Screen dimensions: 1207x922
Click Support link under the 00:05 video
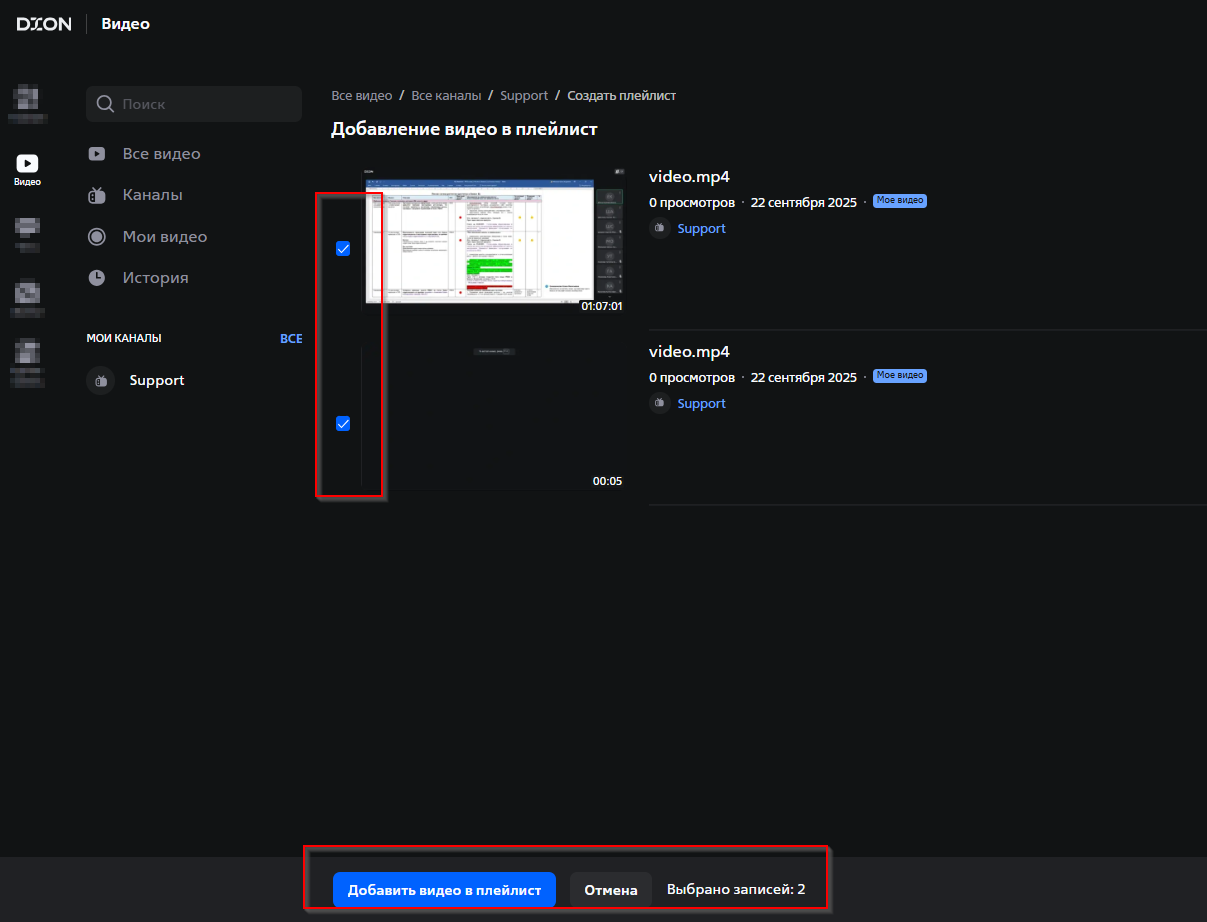[701, 404]
